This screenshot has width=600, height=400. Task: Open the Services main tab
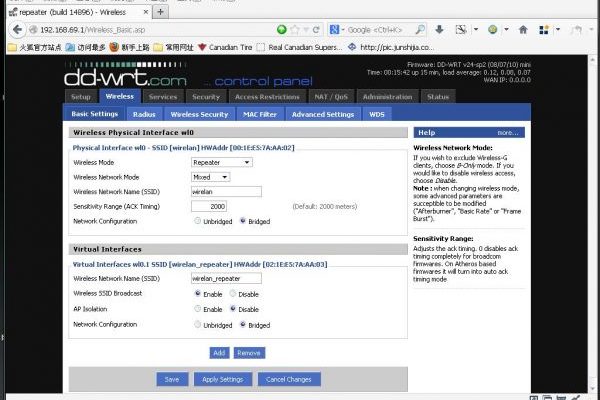[x=163, y=97]
